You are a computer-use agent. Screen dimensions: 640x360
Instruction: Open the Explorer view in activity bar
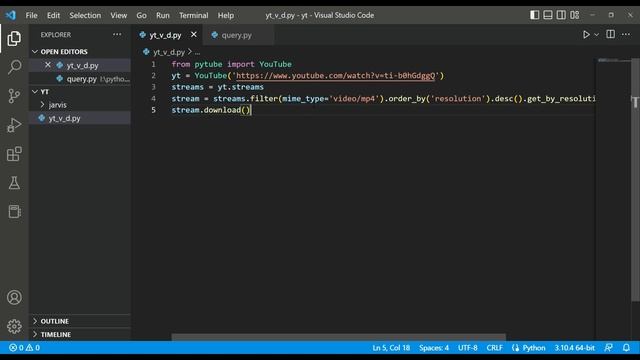point(14,38)
